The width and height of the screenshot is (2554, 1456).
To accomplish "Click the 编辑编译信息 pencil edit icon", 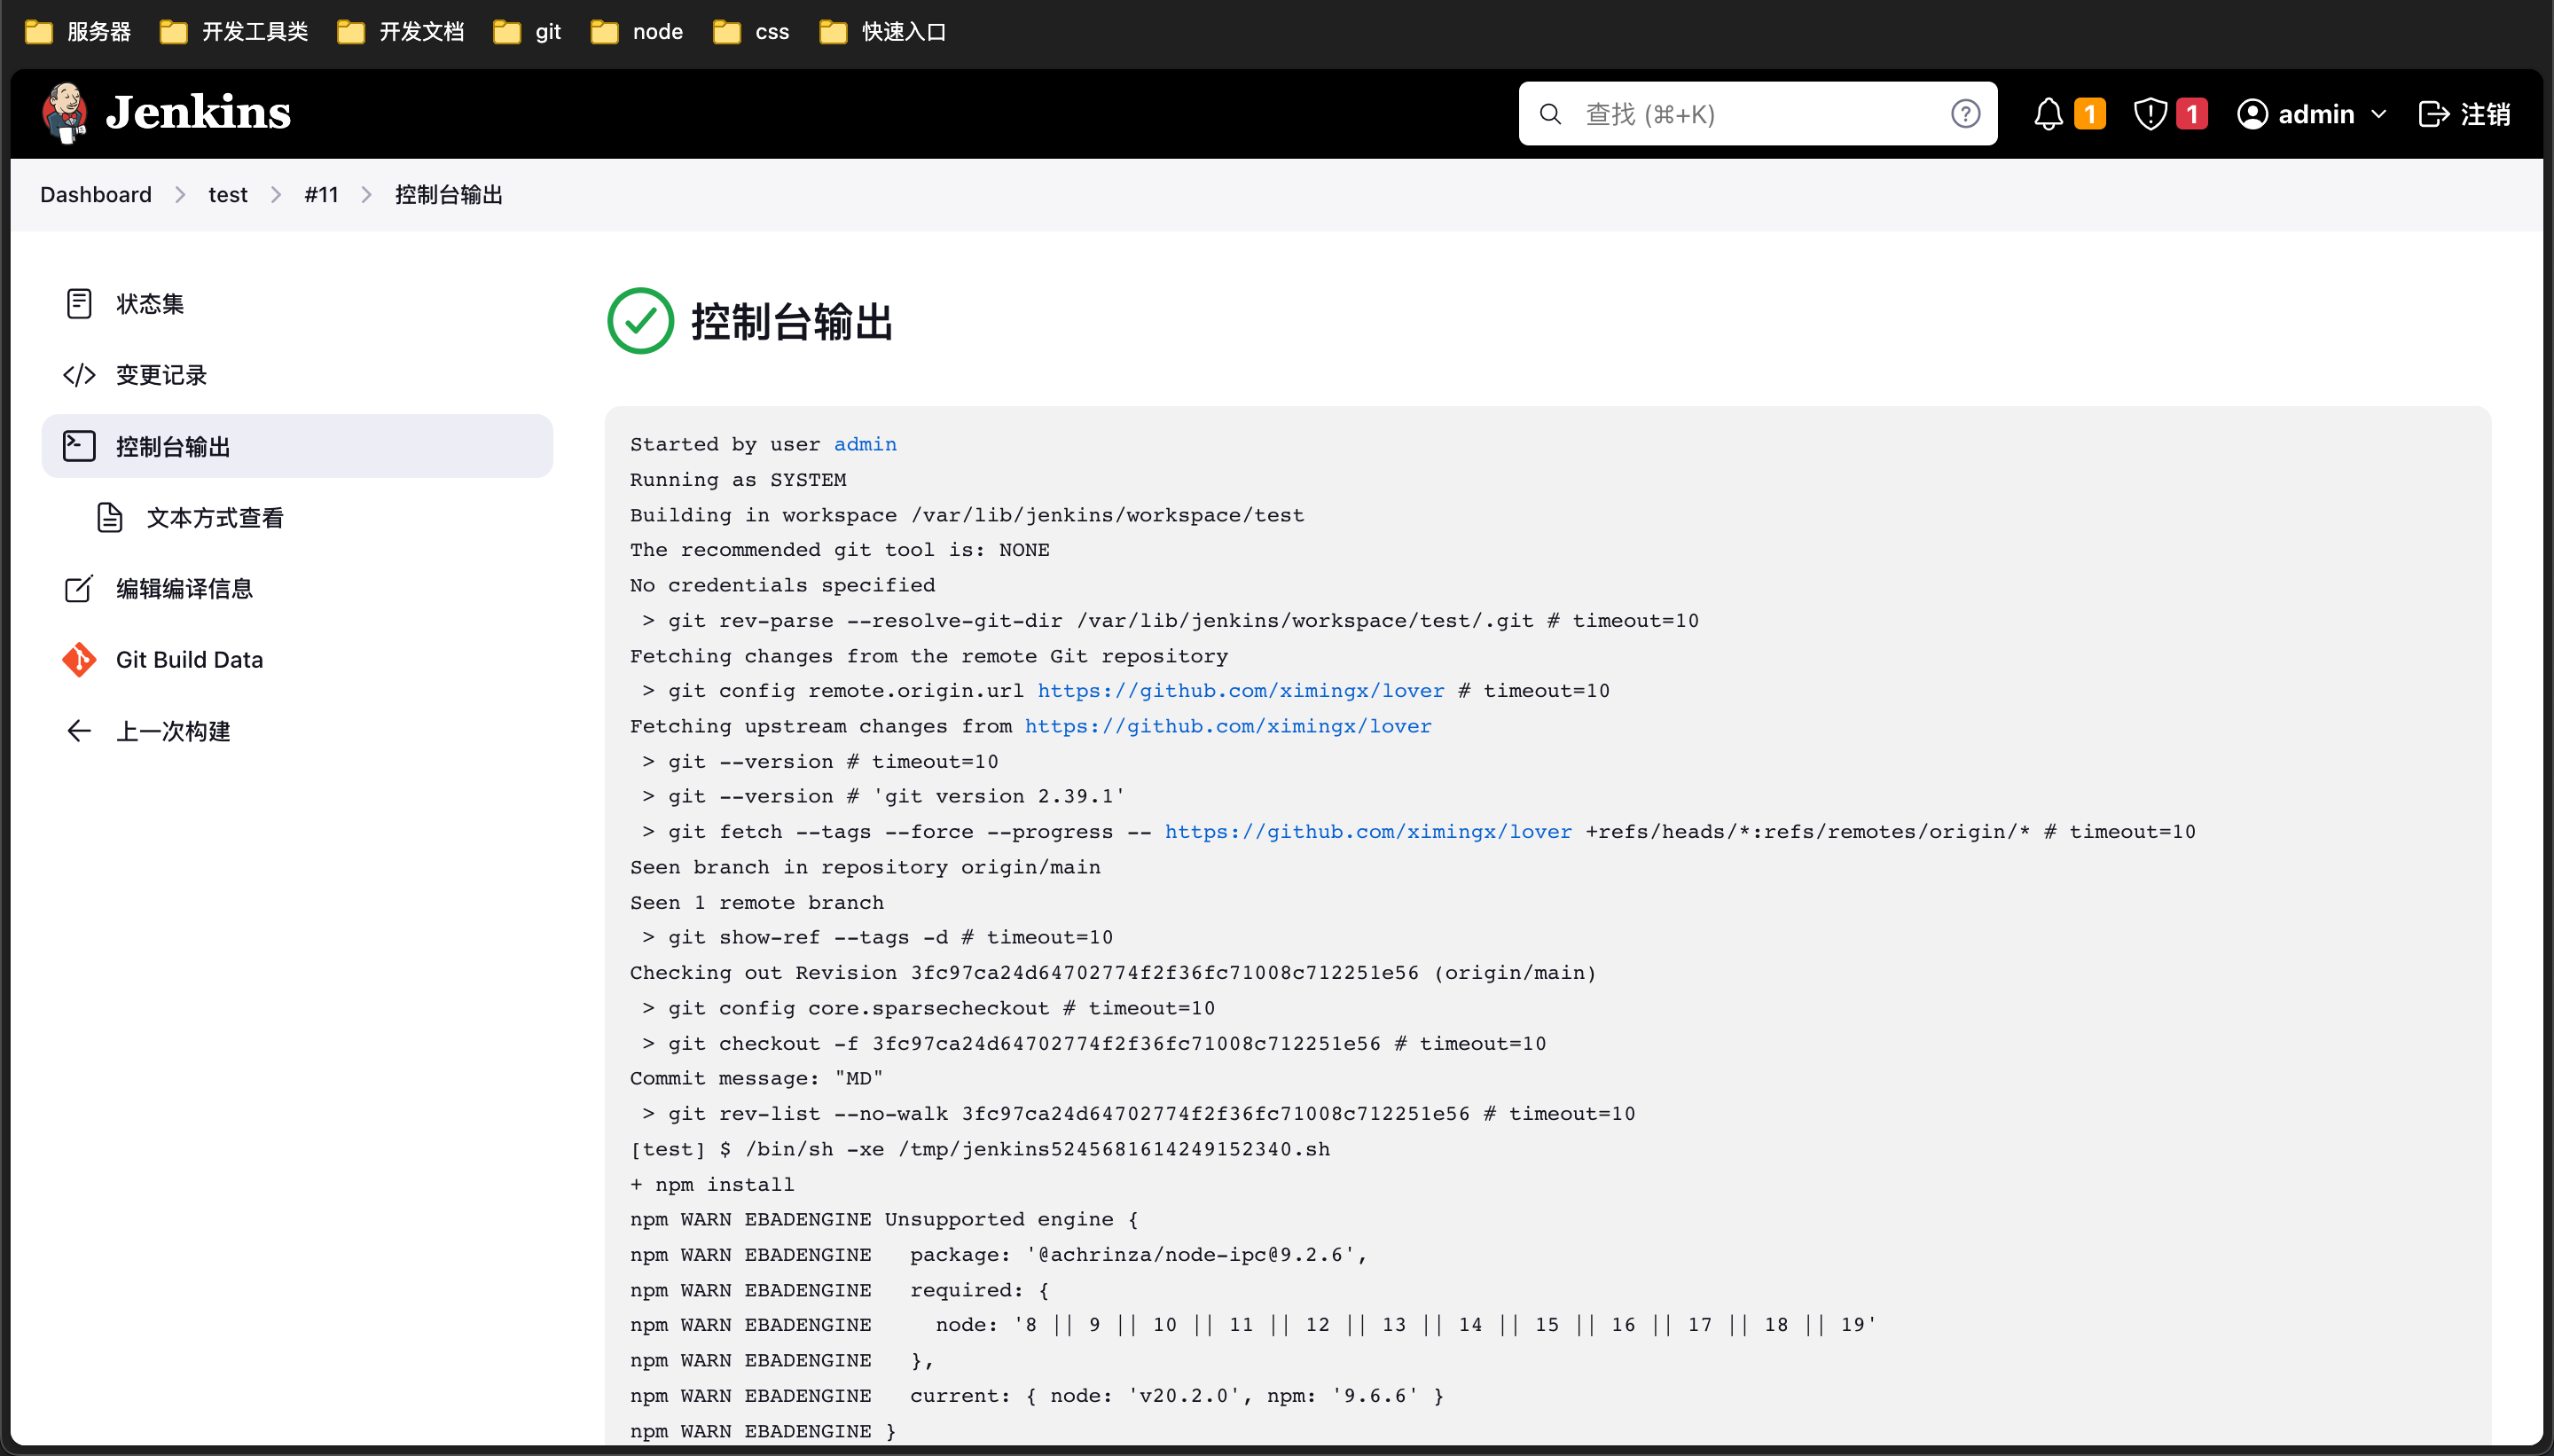I will pos(79,588).
